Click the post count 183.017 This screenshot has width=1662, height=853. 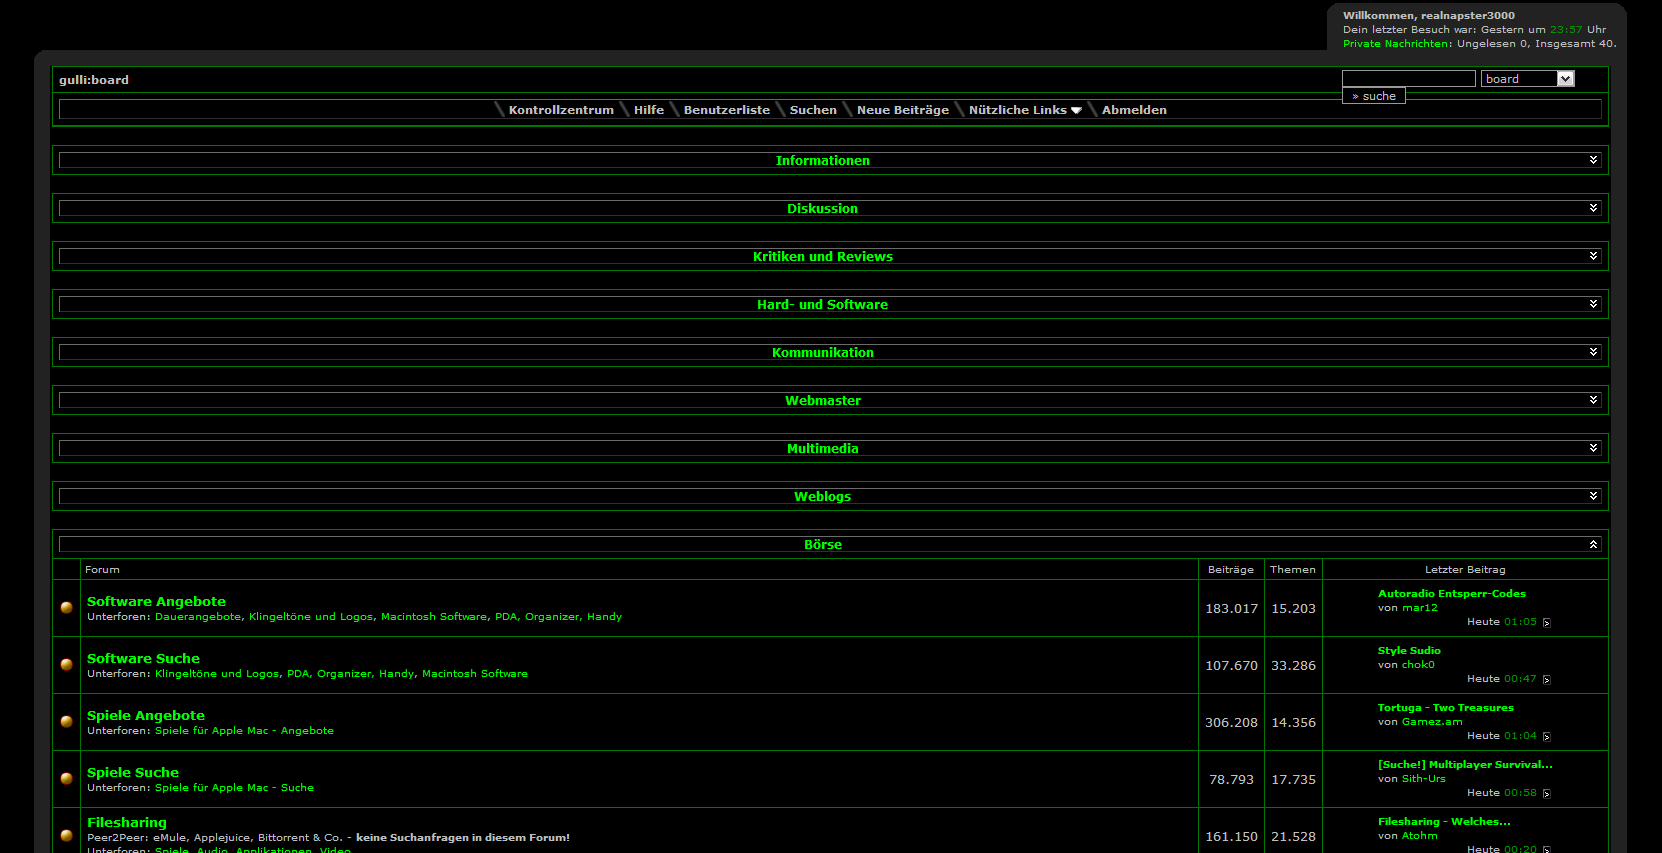click(x=1231, y=609)
